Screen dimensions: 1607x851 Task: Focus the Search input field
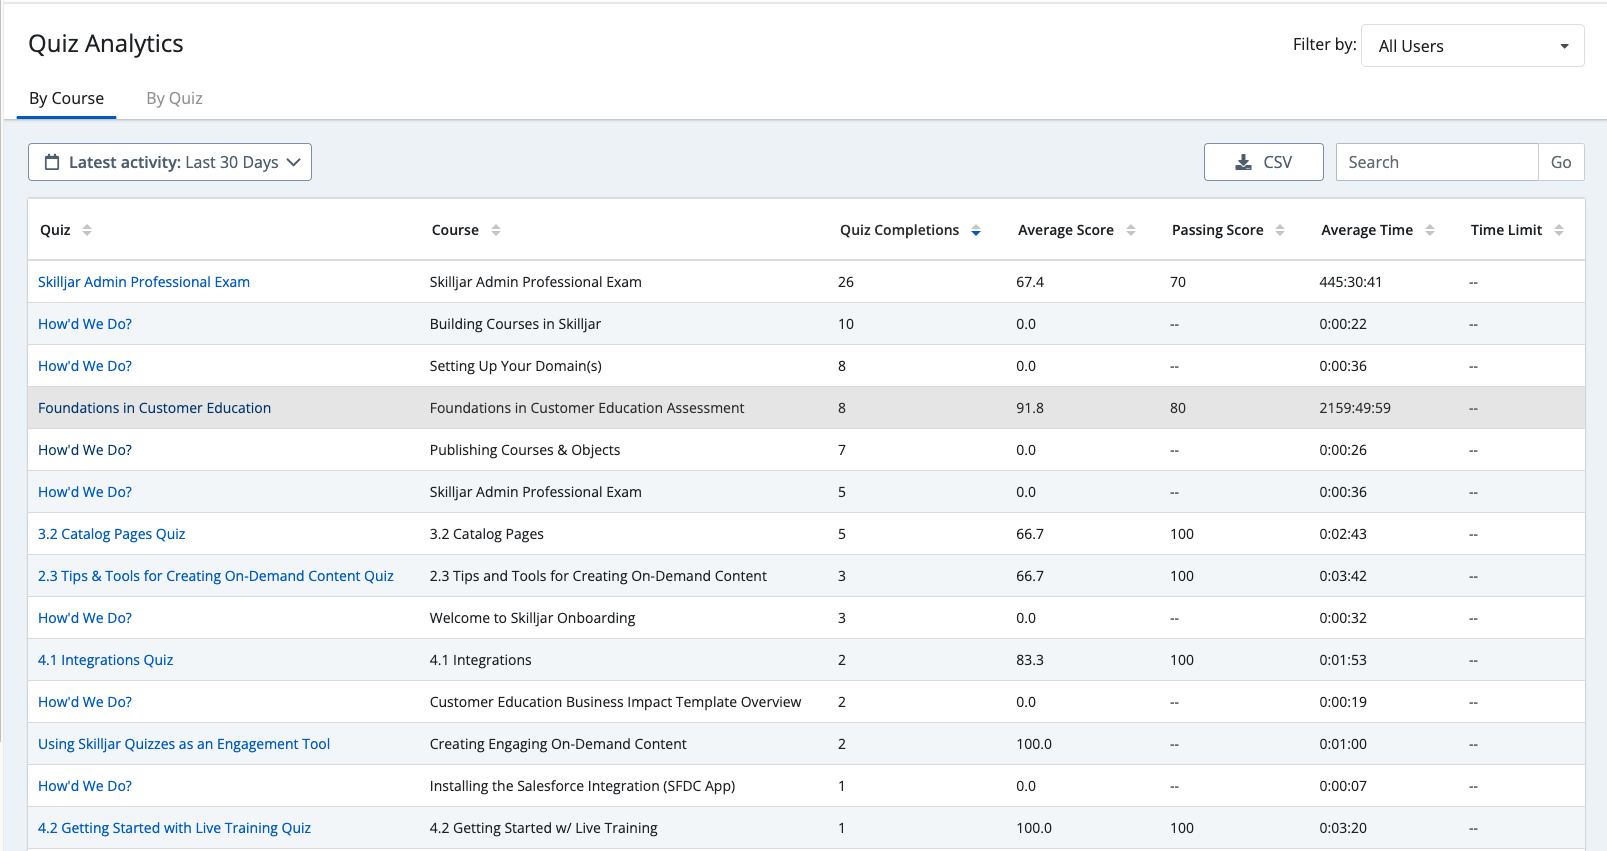(1437, 162)
